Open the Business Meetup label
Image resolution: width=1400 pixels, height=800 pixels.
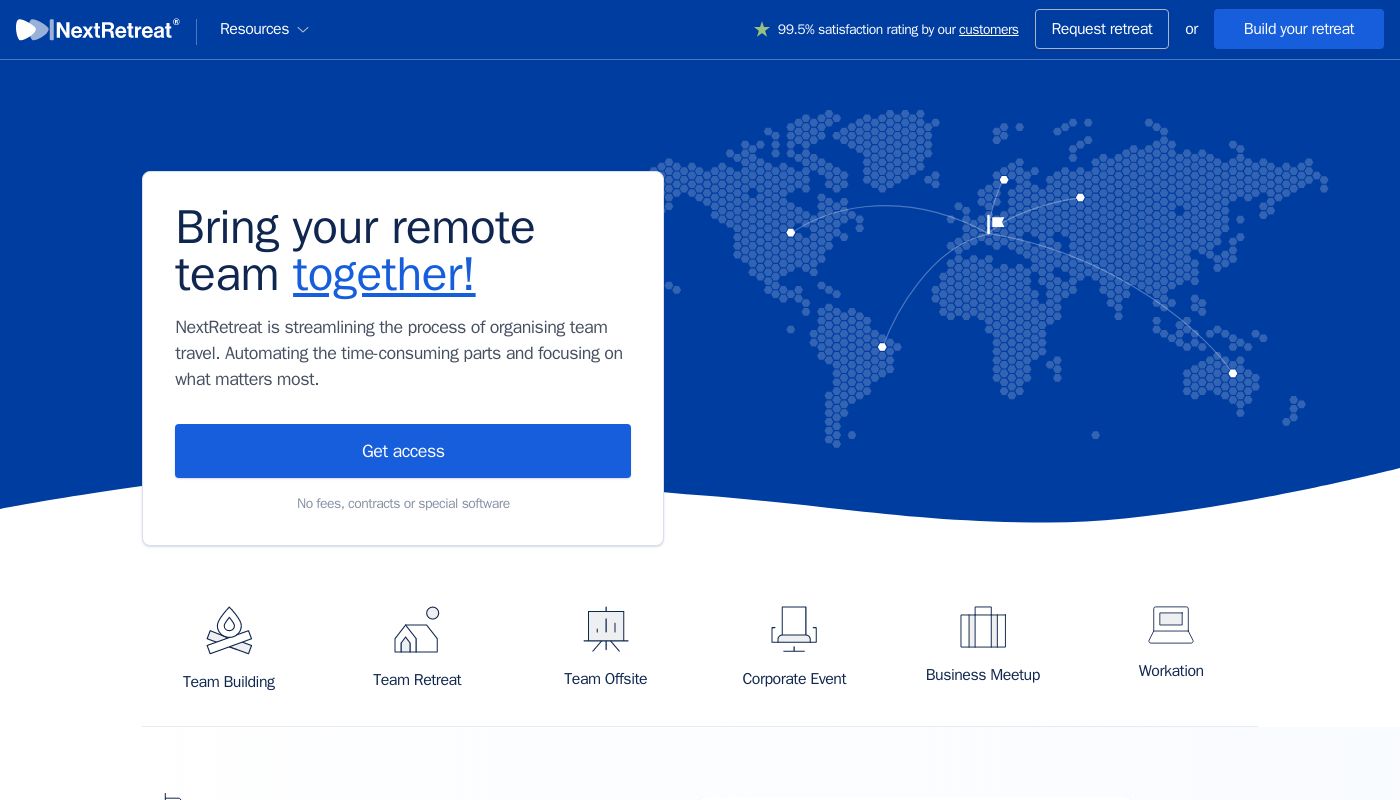pyautogui.click(x=983, y=675)
